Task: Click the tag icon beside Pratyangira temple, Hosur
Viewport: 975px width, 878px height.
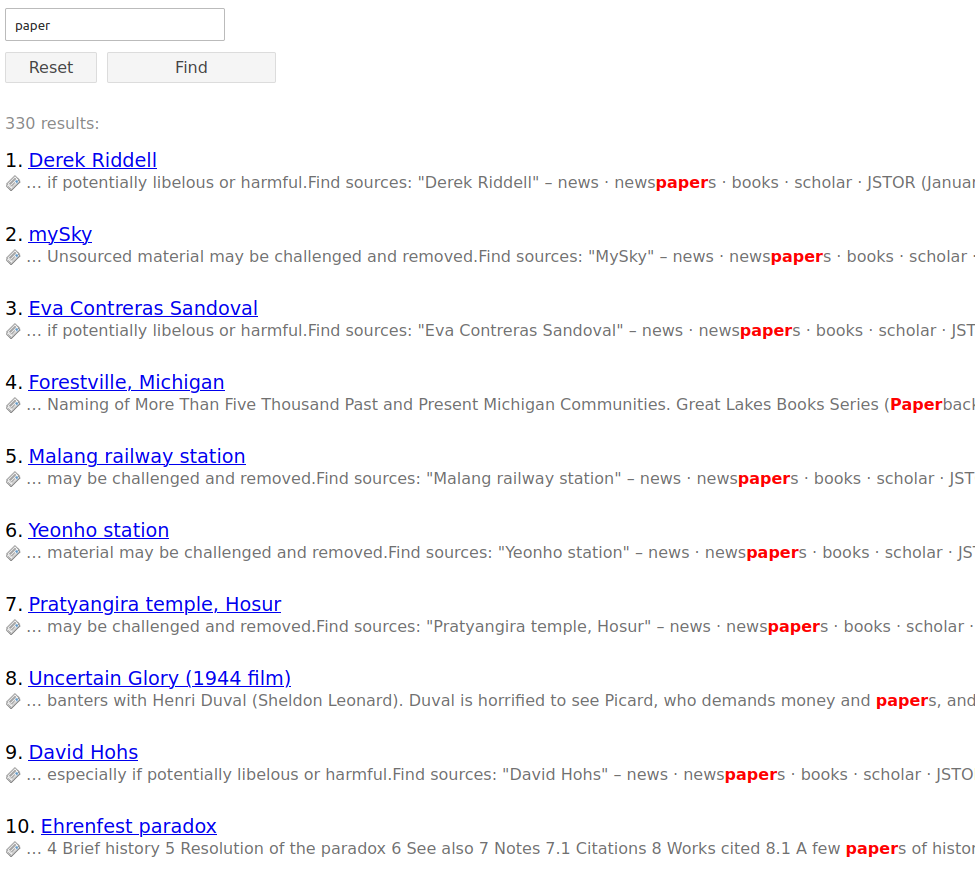Action: [x=13, y=627]
